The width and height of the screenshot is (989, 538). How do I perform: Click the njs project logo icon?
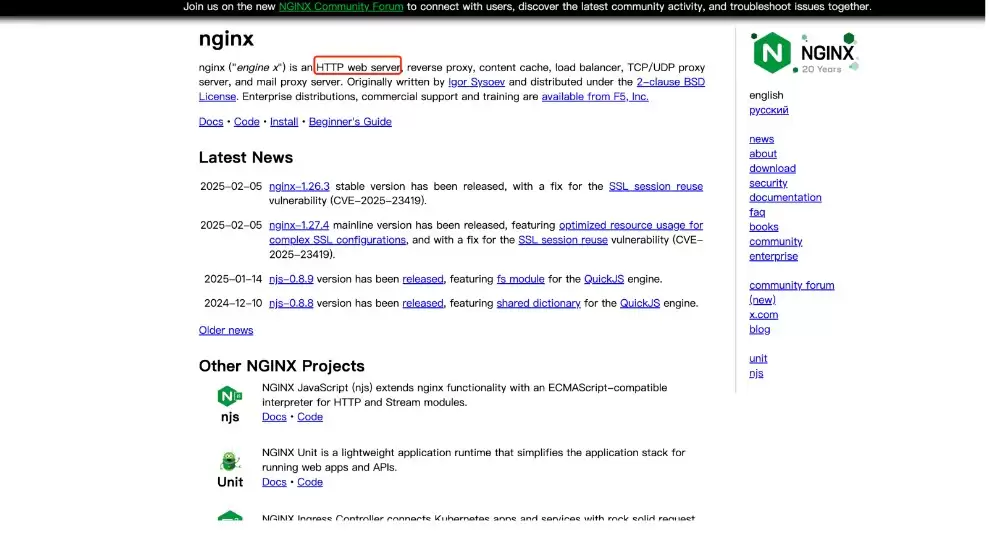(x=230, y=396)
